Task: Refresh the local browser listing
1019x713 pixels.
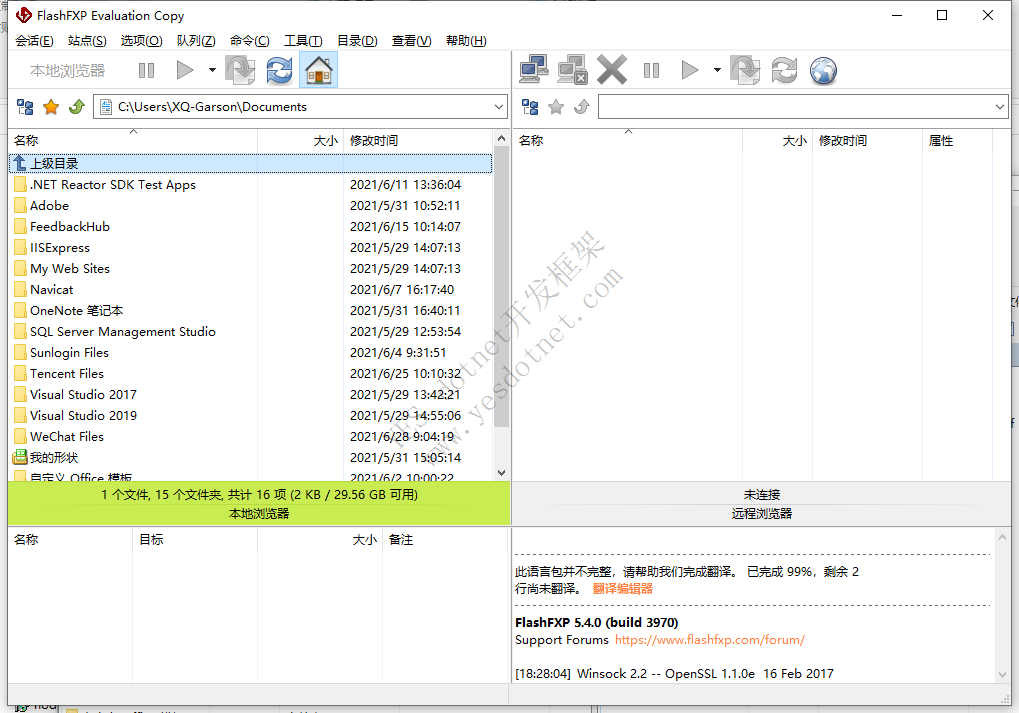Action: click(x=279, y=70)
